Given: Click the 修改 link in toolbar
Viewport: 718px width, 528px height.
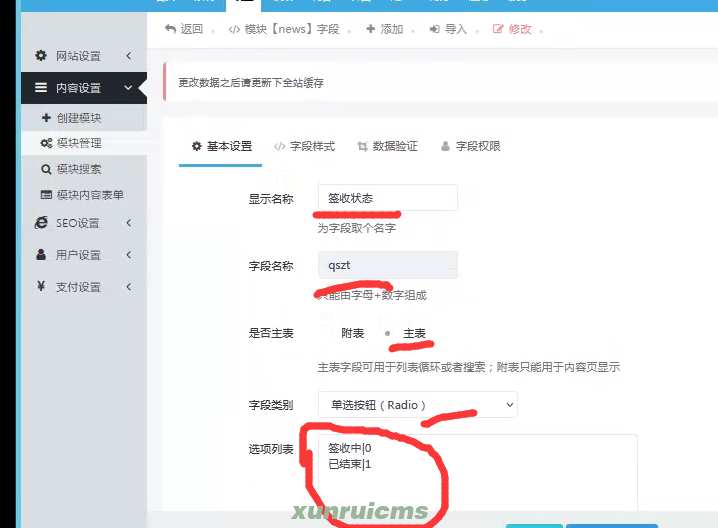Looking at the screenshot, I should [512, 29].
